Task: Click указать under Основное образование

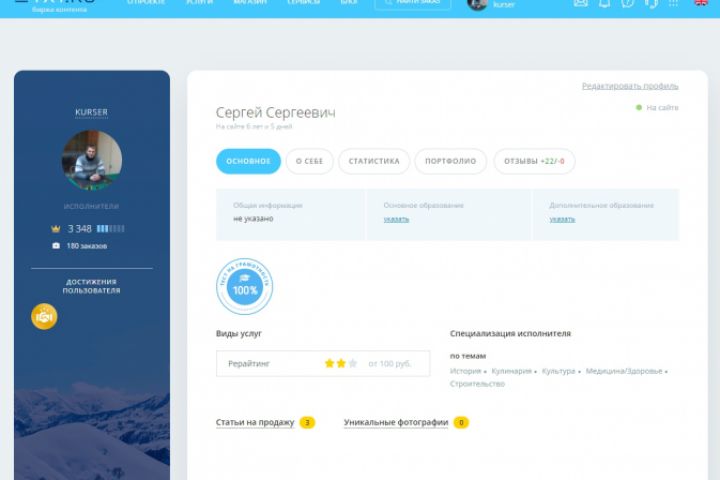Action: tap(396, 219)
